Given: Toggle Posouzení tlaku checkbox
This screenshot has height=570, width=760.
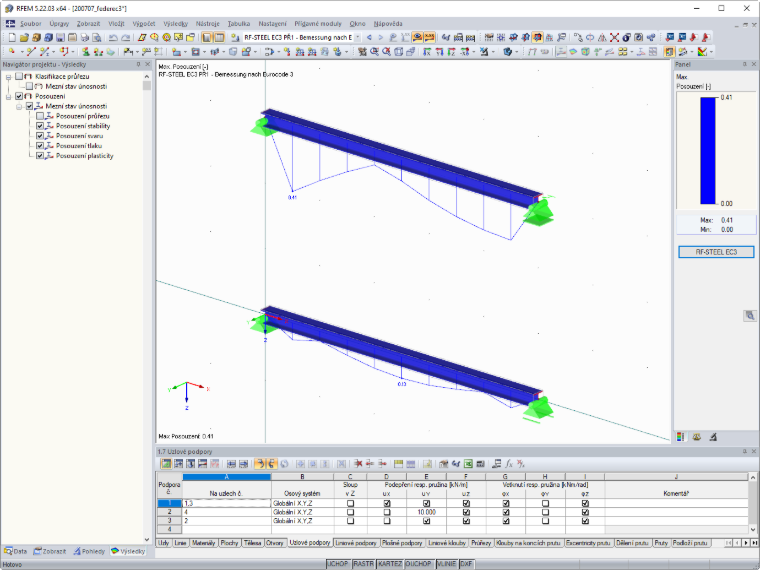Looking at the screenshot, I should coord(40,146).
